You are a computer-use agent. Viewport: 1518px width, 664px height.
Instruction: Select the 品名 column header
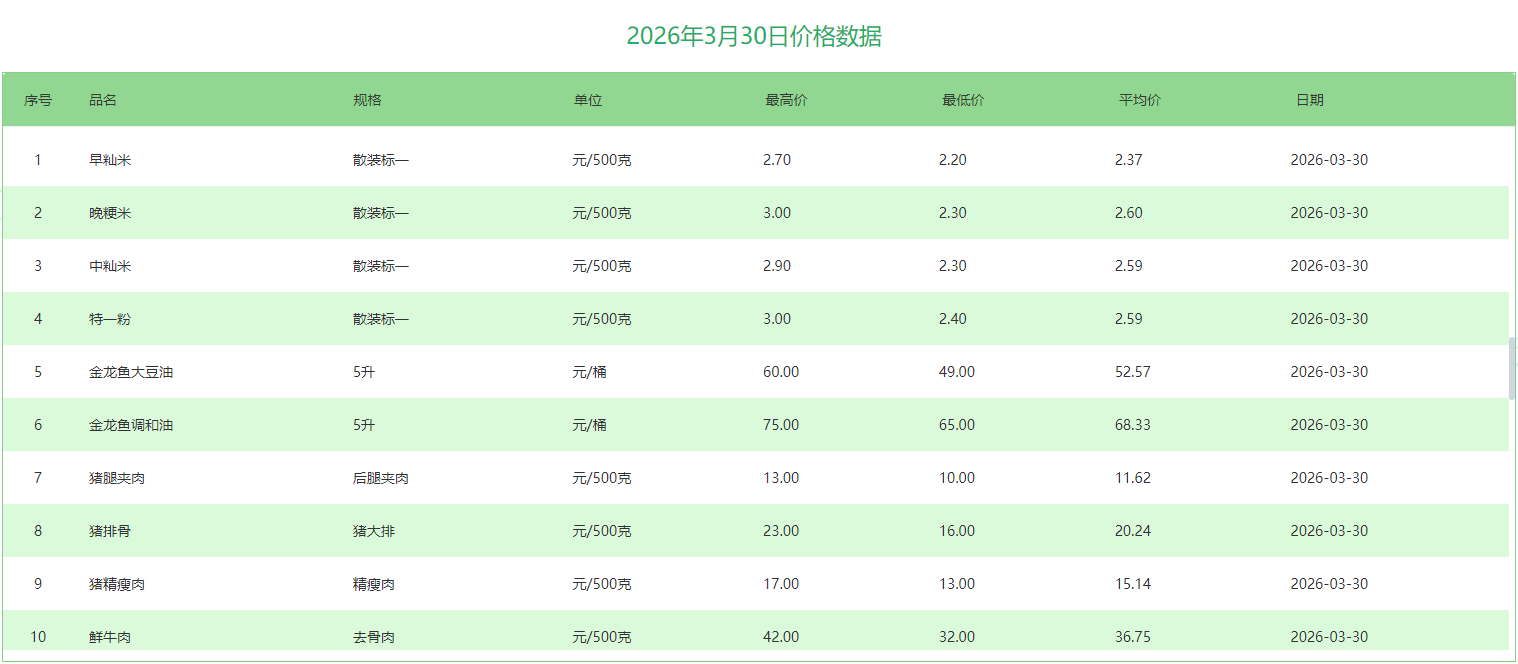tap(103, 100)
